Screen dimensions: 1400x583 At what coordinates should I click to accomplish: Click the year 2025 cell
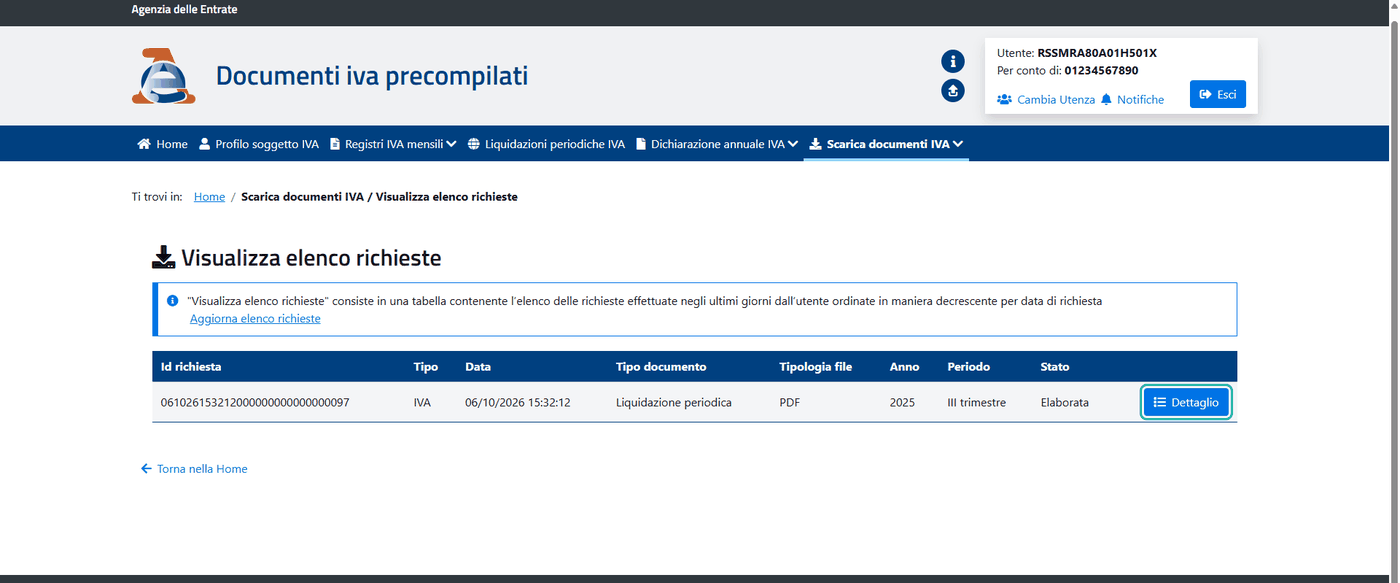pyautogui.click(x=902, y=402)
